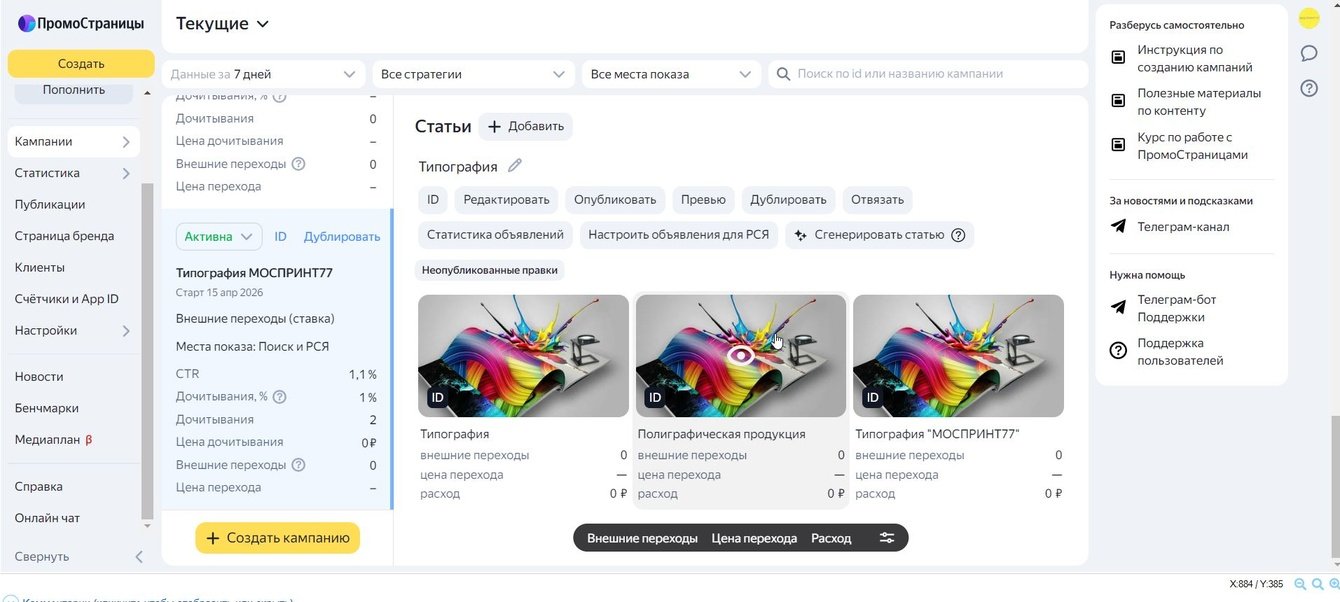
Task: Expand the Кампании sidebar chevron
Action: pos(126,142)
